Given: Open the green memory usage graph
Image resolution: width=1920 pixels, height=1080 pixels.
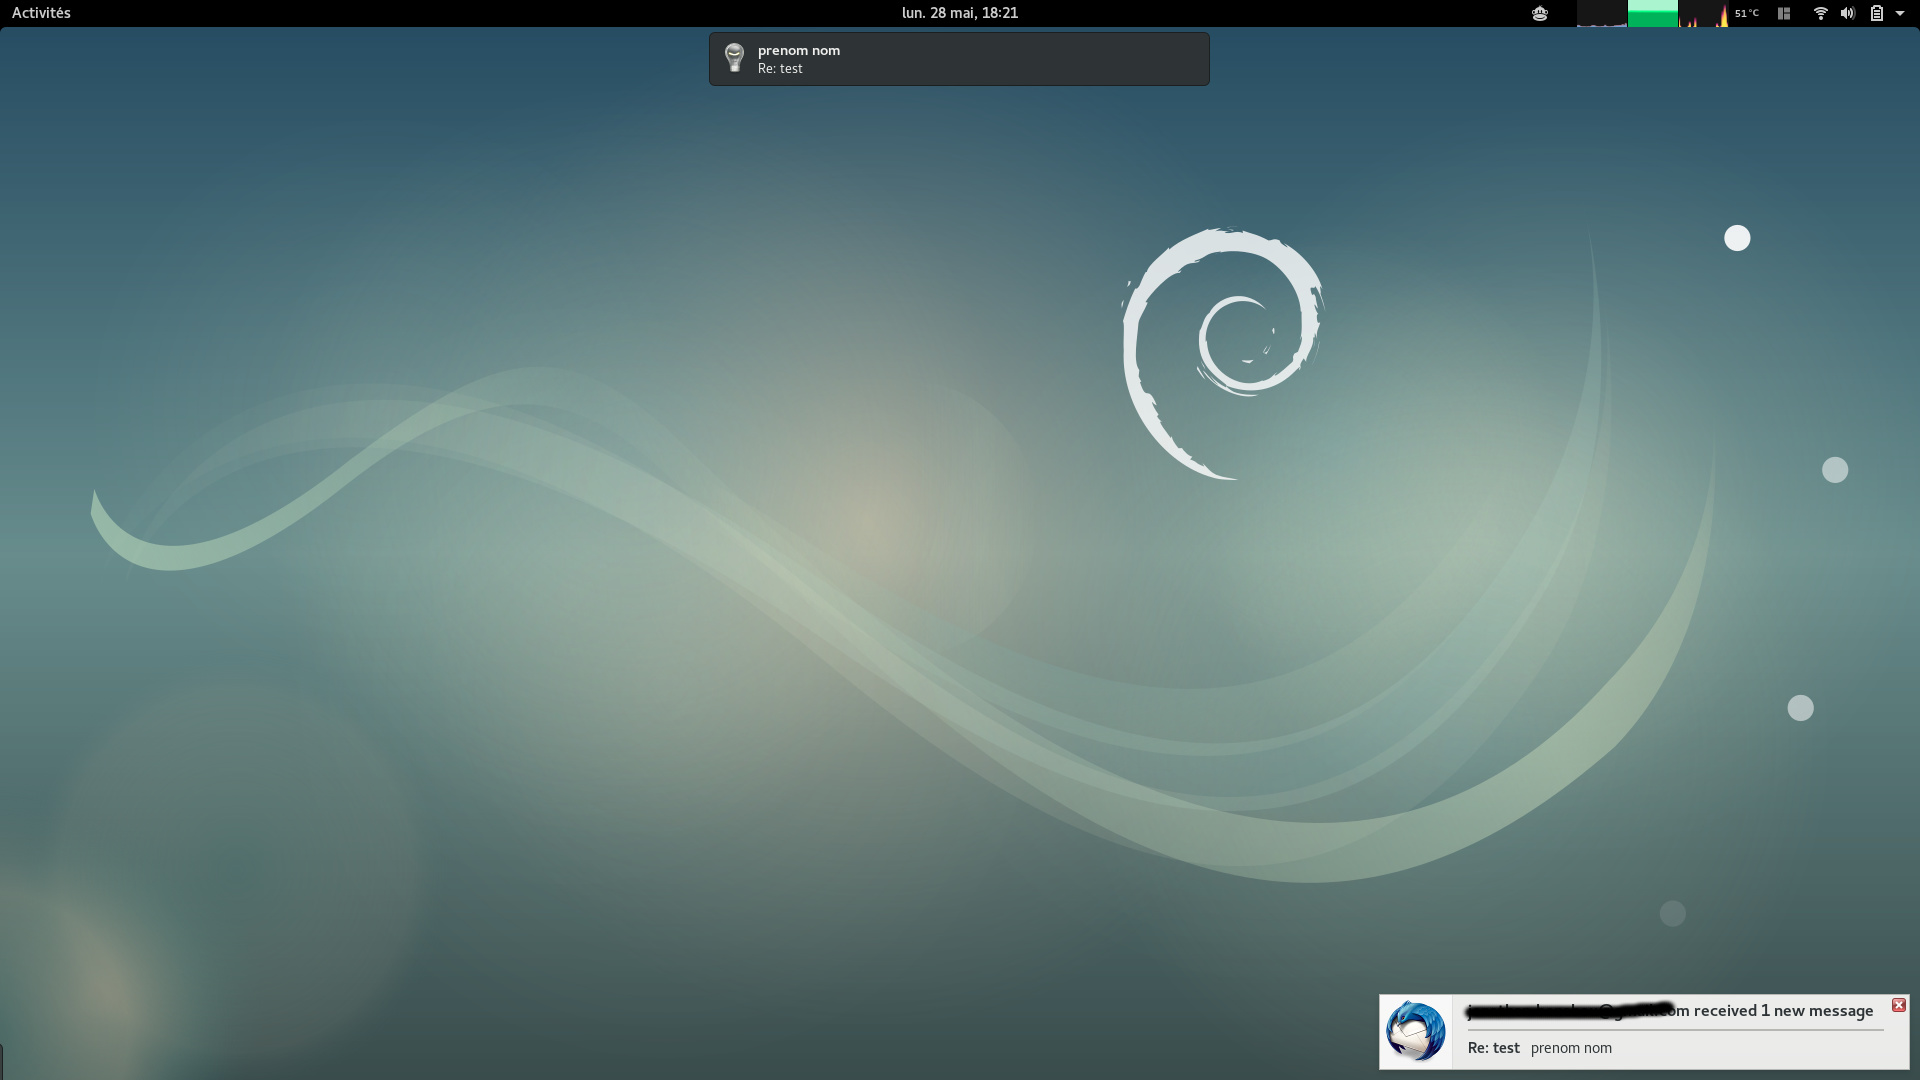Looking at the screenshot, I should [1653, 13].
